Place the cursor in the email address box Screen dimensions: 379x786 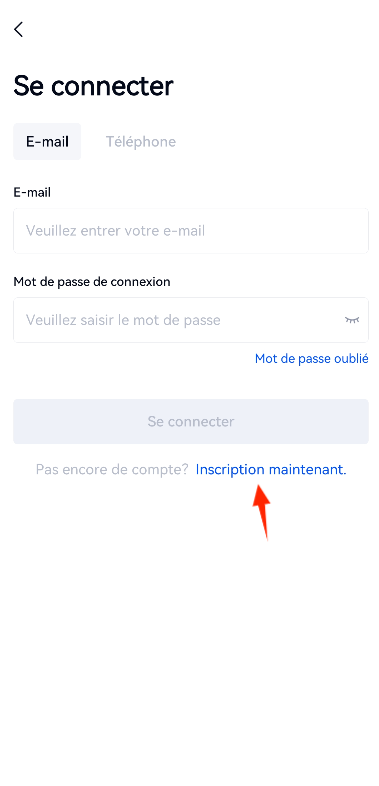click(x=191, y=231)
